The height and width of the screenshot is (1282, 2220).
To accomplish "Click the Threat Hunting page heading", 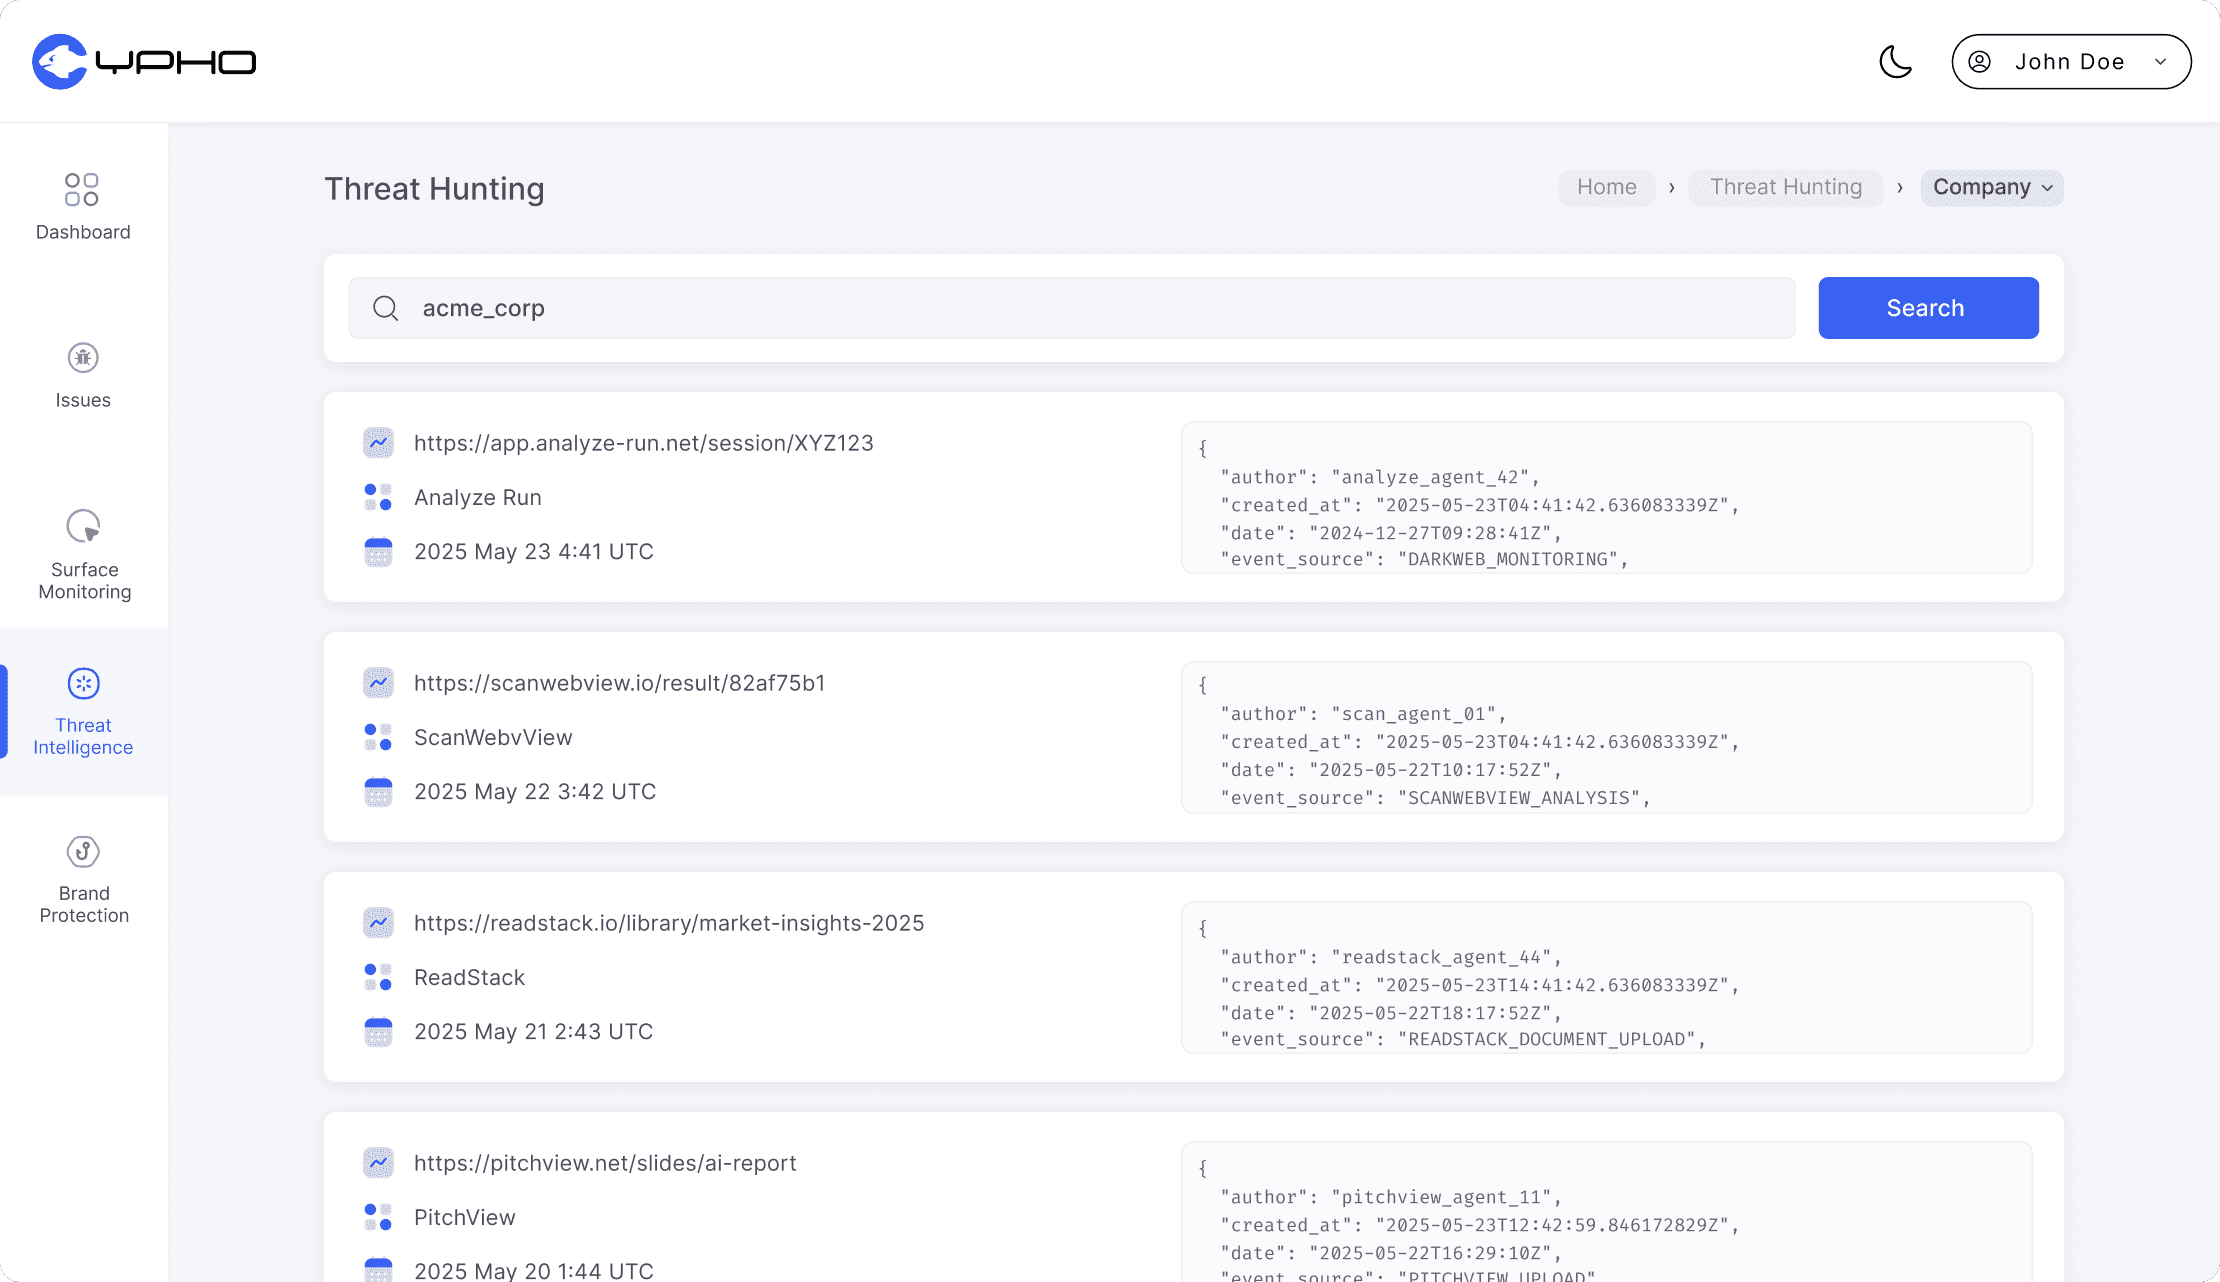I will pyautogui.click(x=434, y=188).
